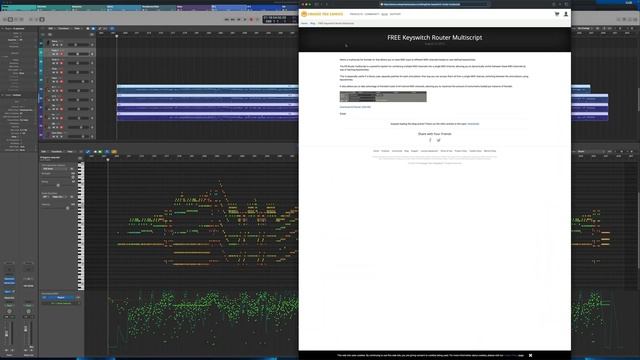Image resolution: width=640 pixels, height=360 pixels.
Task: Click the blue Region button in the automation lane
Action: pyautogui.click(x=61, y=298)
